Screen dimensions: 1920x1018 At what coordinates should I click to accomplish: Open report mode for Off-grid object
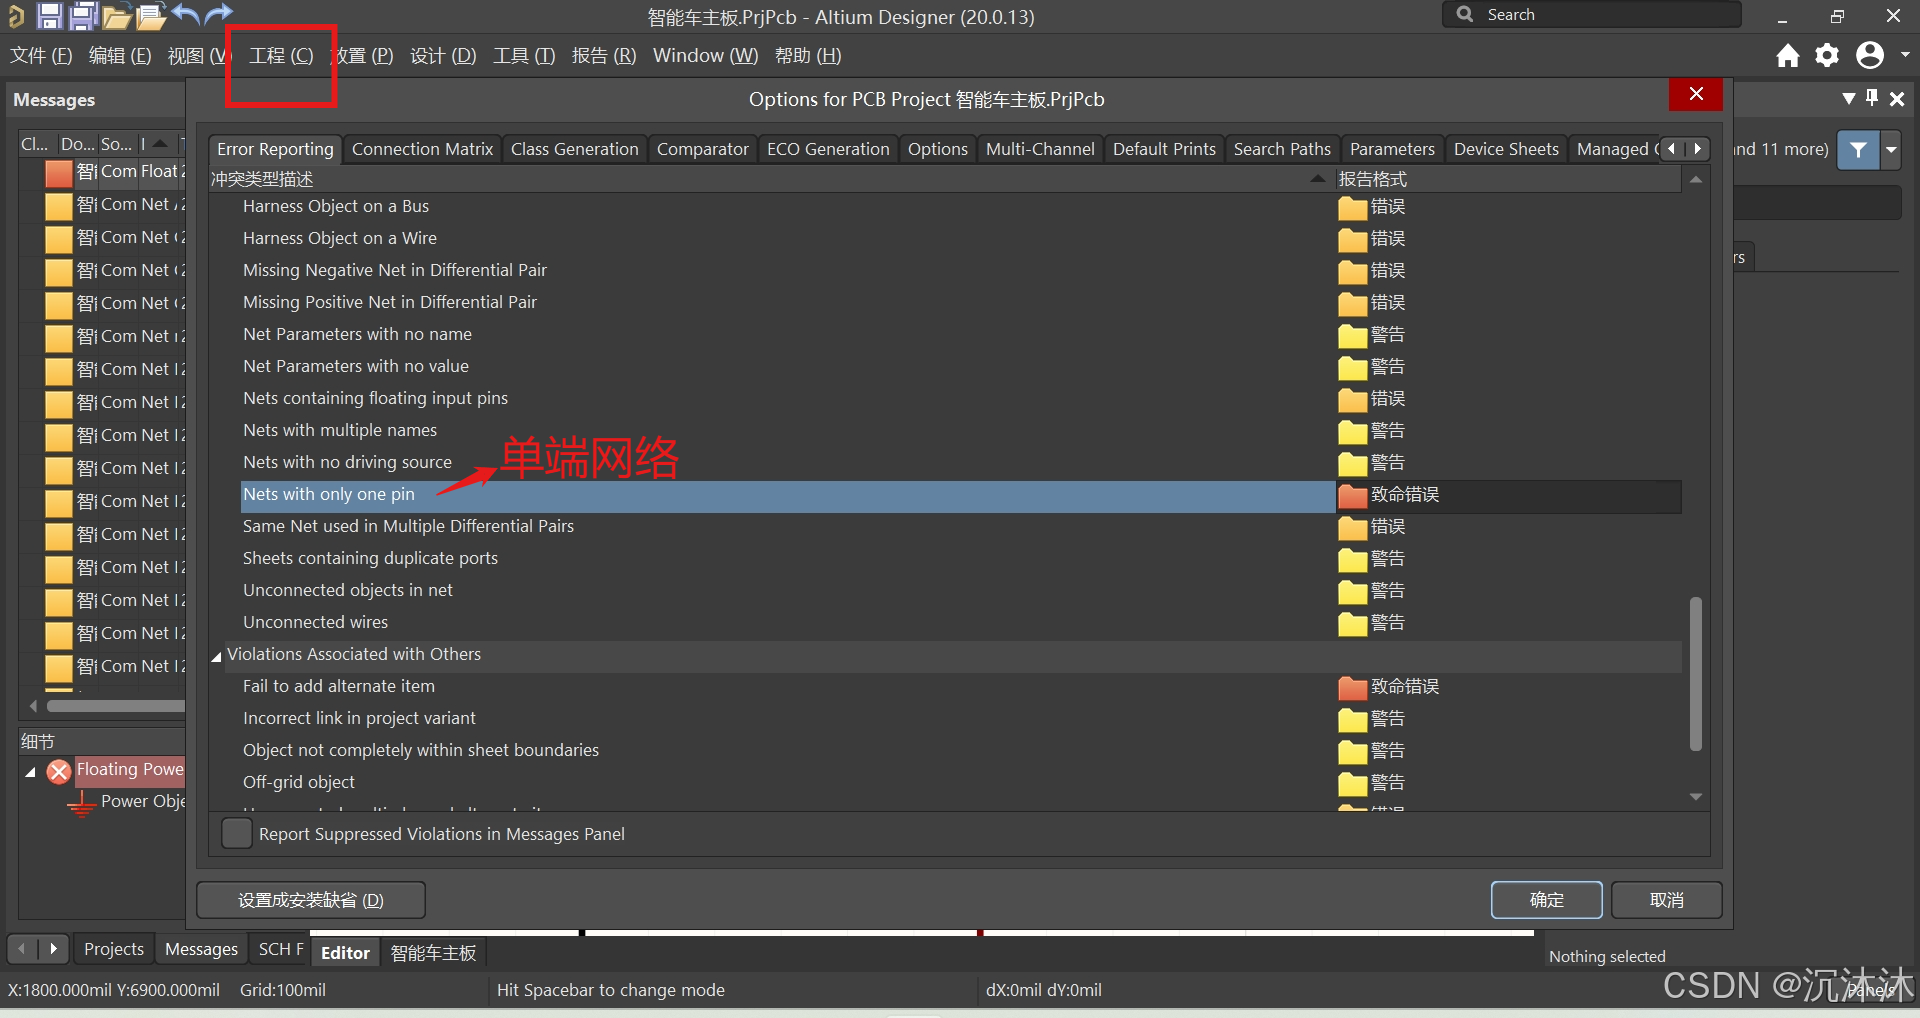1508,783
